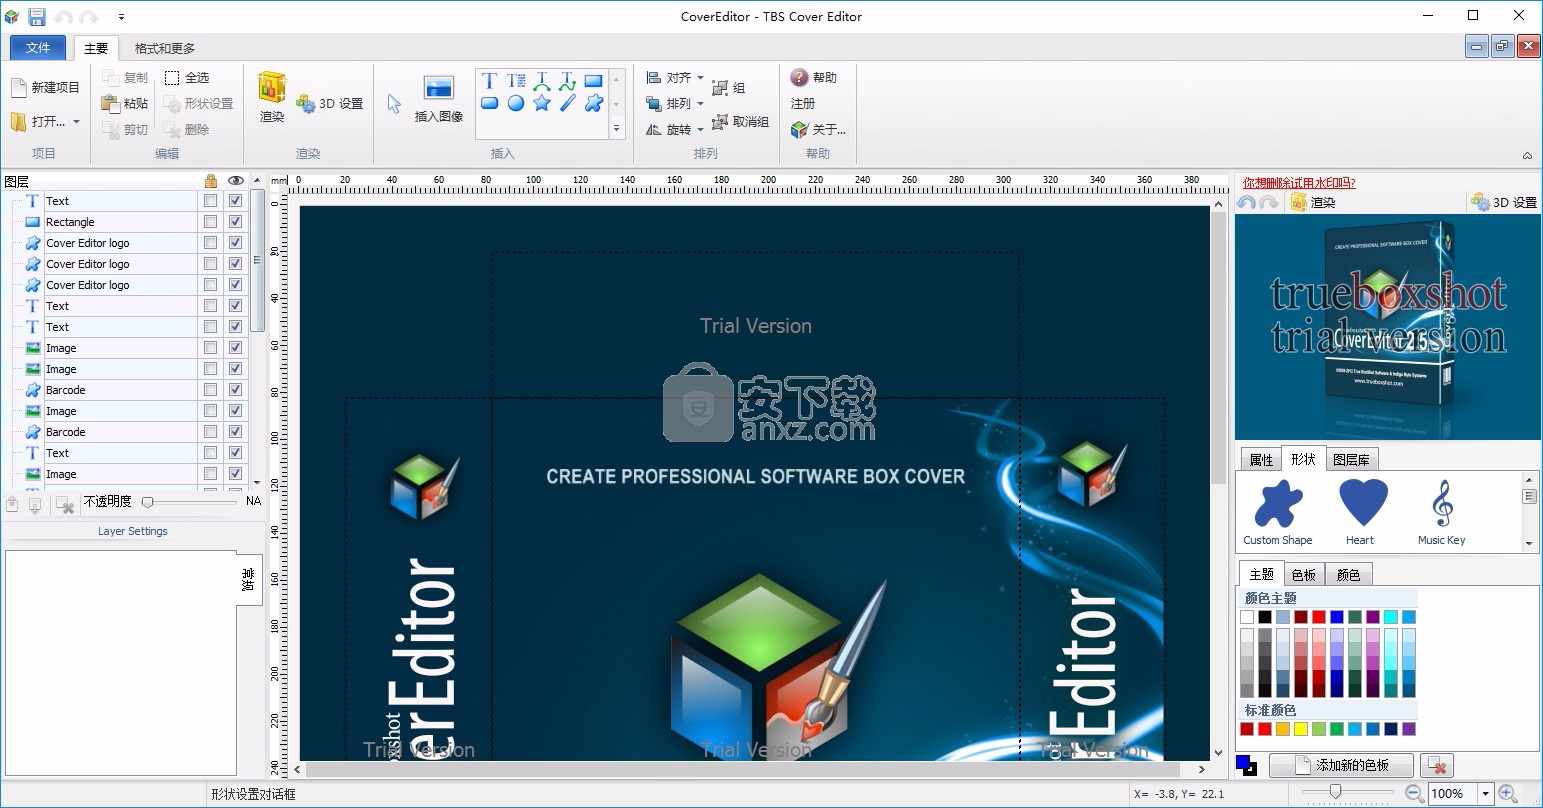Choose the arc text tool in insert gallery
This screenshot has height=808, width=1543.
pyautogui.click(x=542, y=81)
